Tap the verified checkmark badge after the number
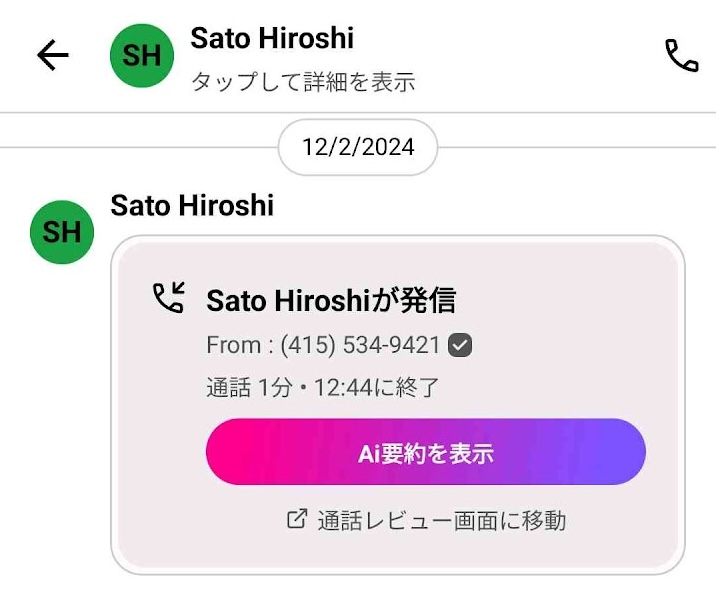The image size is (716, 595). [460, 345]
